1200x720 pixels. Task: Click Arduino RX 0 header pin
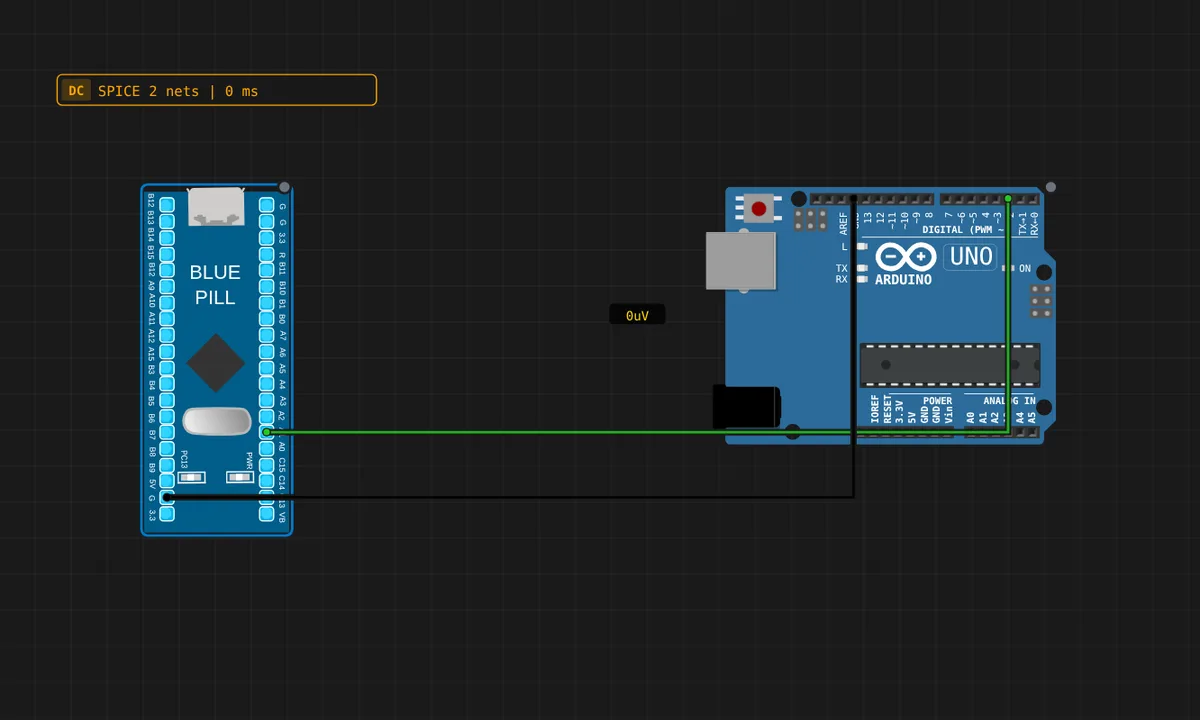pyautogui.click(x=1033, y=199)
